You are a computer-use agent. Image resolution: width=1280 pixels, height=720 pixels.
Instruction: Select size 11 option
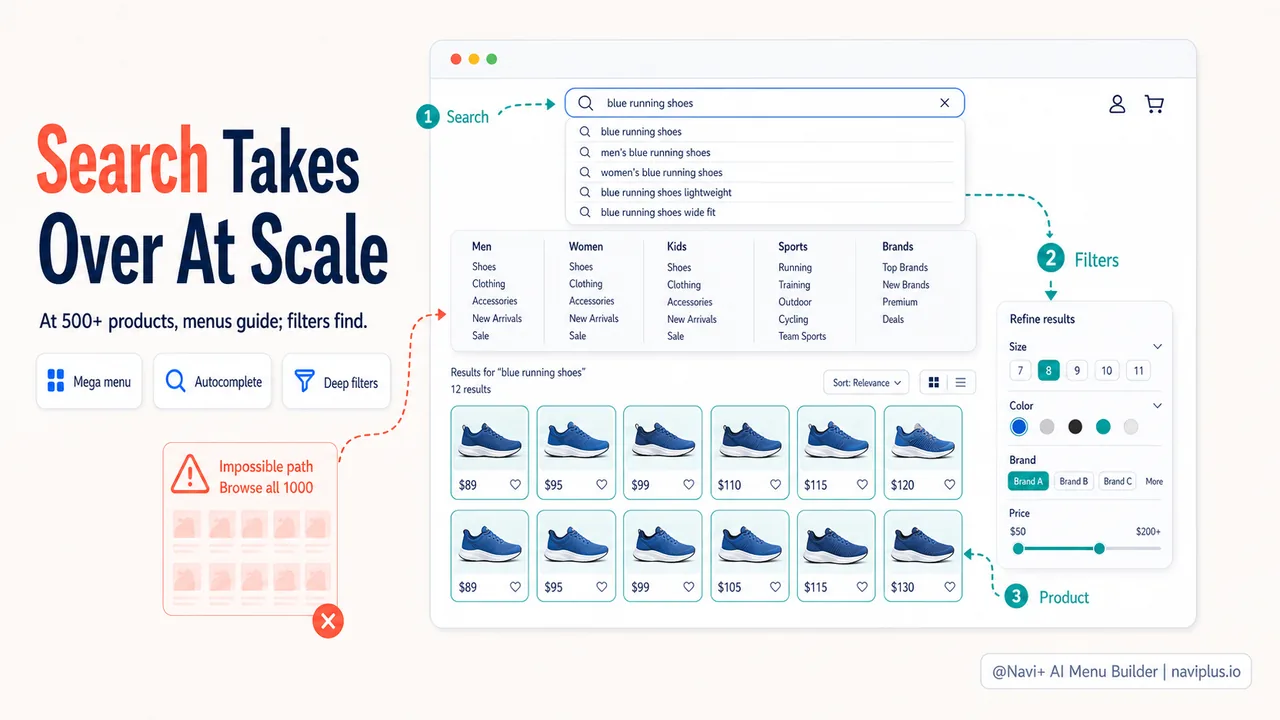point(1138,370)
